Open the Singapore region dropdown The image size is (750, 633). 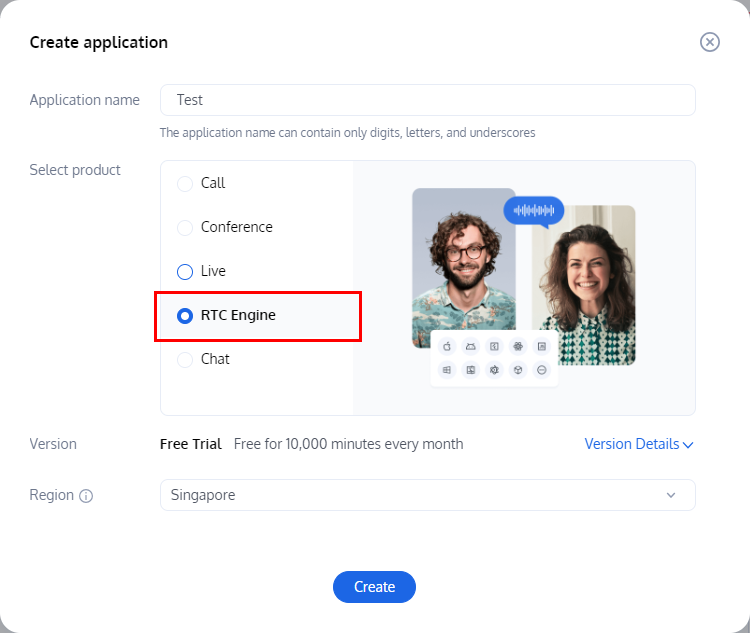coord(428,495)
